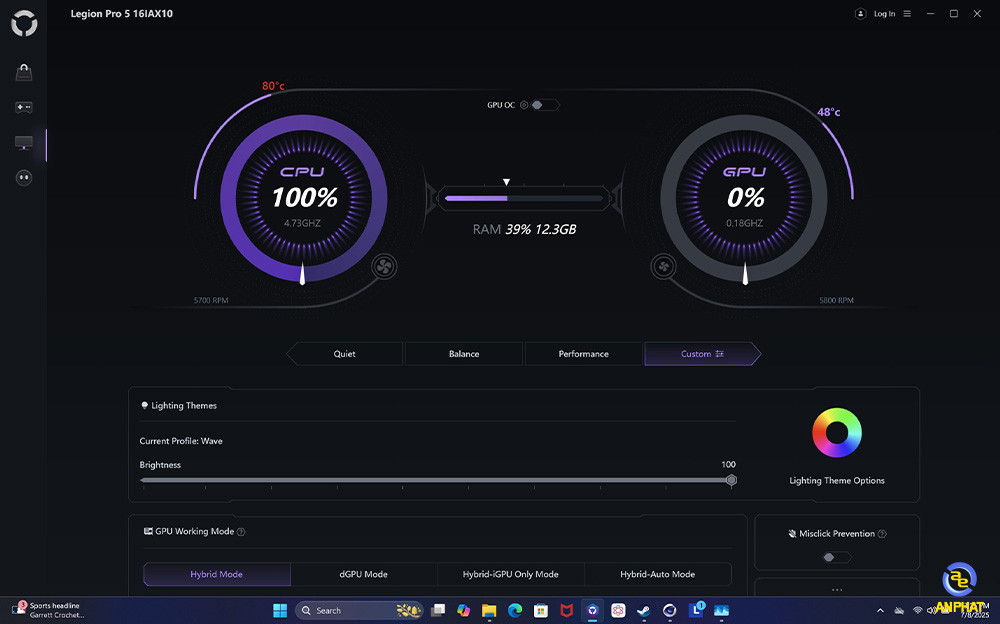
Task: Select Hybrid Mode GPU option
Action: point(217,574)
